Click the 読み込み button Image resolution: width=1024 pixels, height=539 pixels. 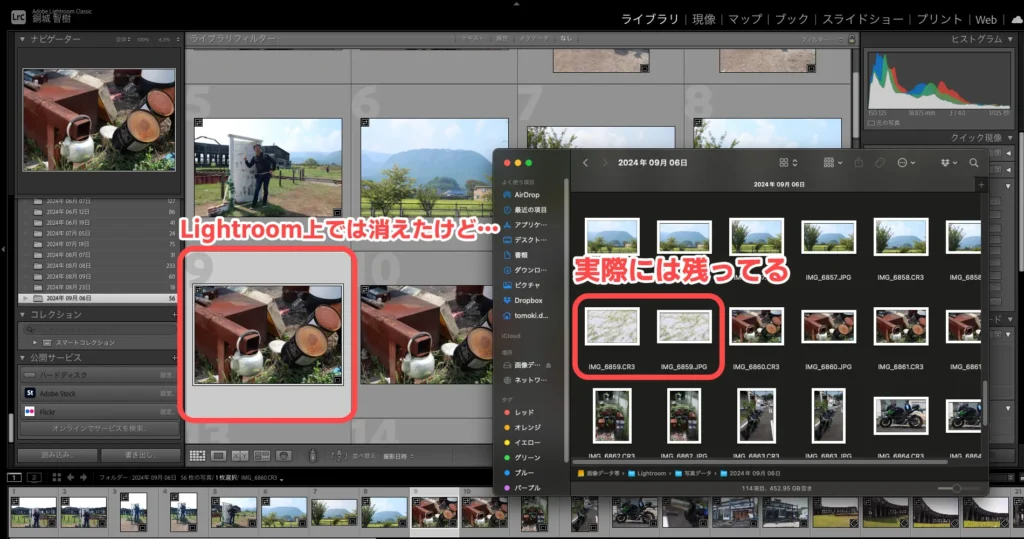click(55, 454)
